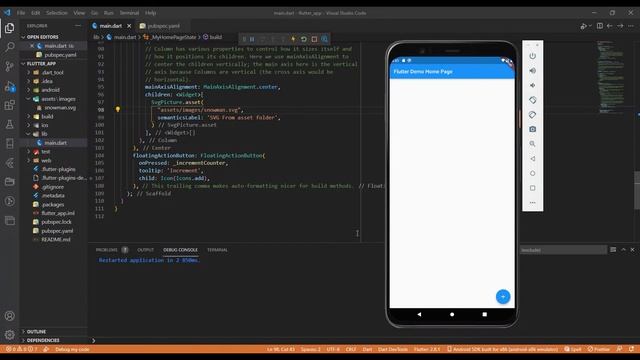The width and height of the screenshot is (640, 360).
Task: Open Dart DevTools widget inspector icon
Action: pyautogui.click(x=325, y=39)
